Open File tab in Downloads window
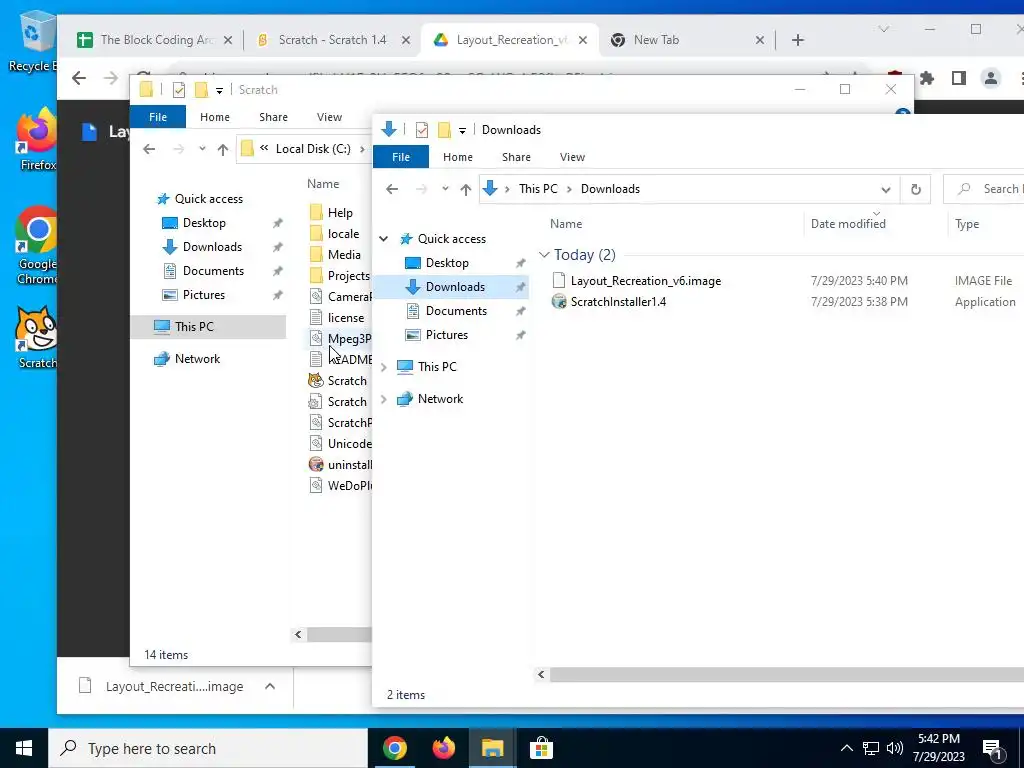 (x=401, y=157)
